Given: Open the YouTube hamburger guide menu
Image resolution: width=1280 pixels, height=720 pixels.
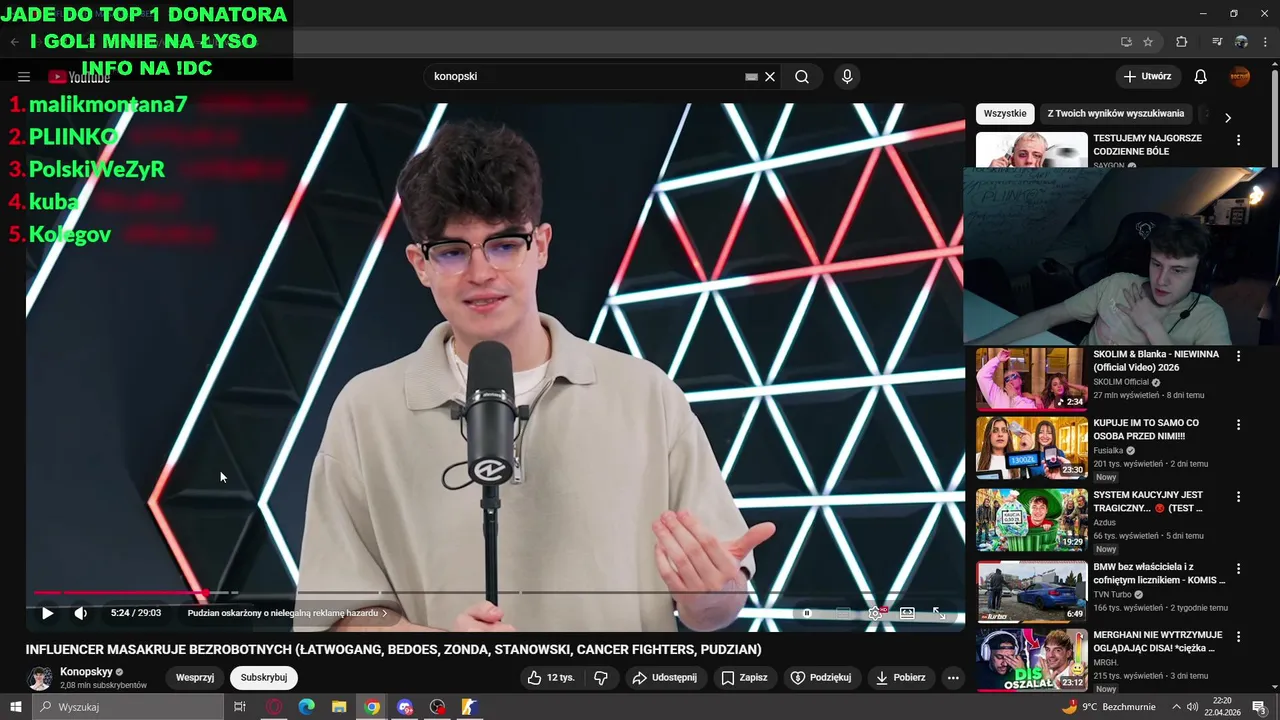Looking at the screenshot, I should tap(24, 76).
